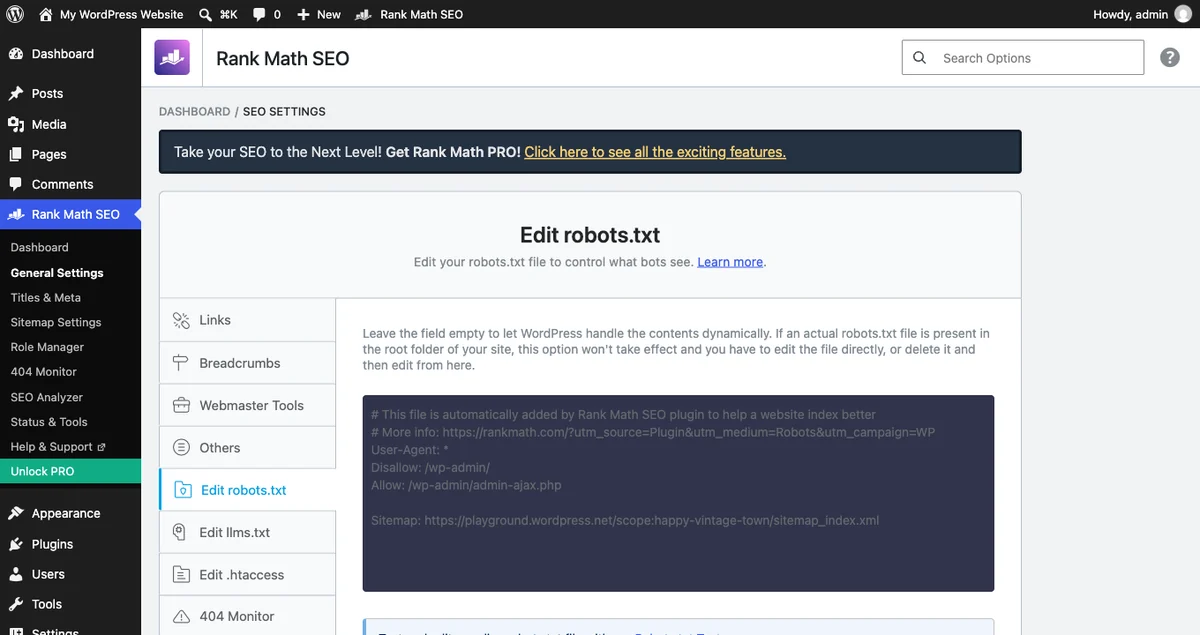Open My WordPress Website home link
The width and height of the screenshot is (1200, 635).
tap(111, 14)
